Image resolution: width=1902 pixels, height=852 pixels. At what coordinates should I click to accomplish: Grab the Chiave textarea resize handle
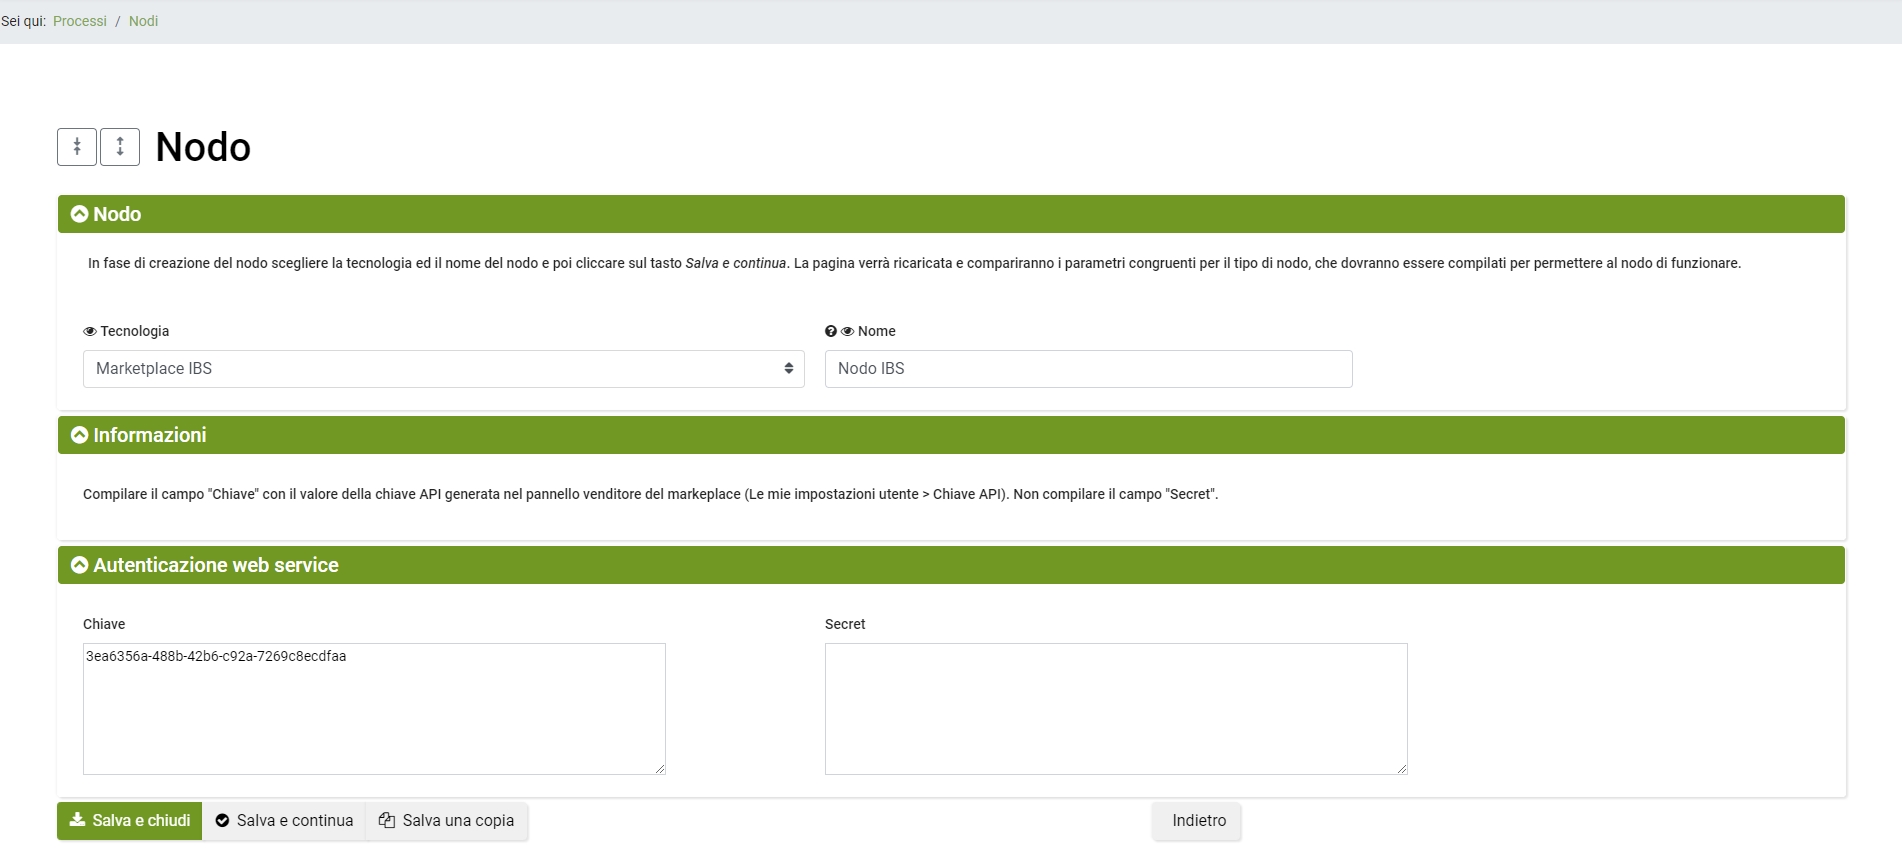click(x=660, y=769)
